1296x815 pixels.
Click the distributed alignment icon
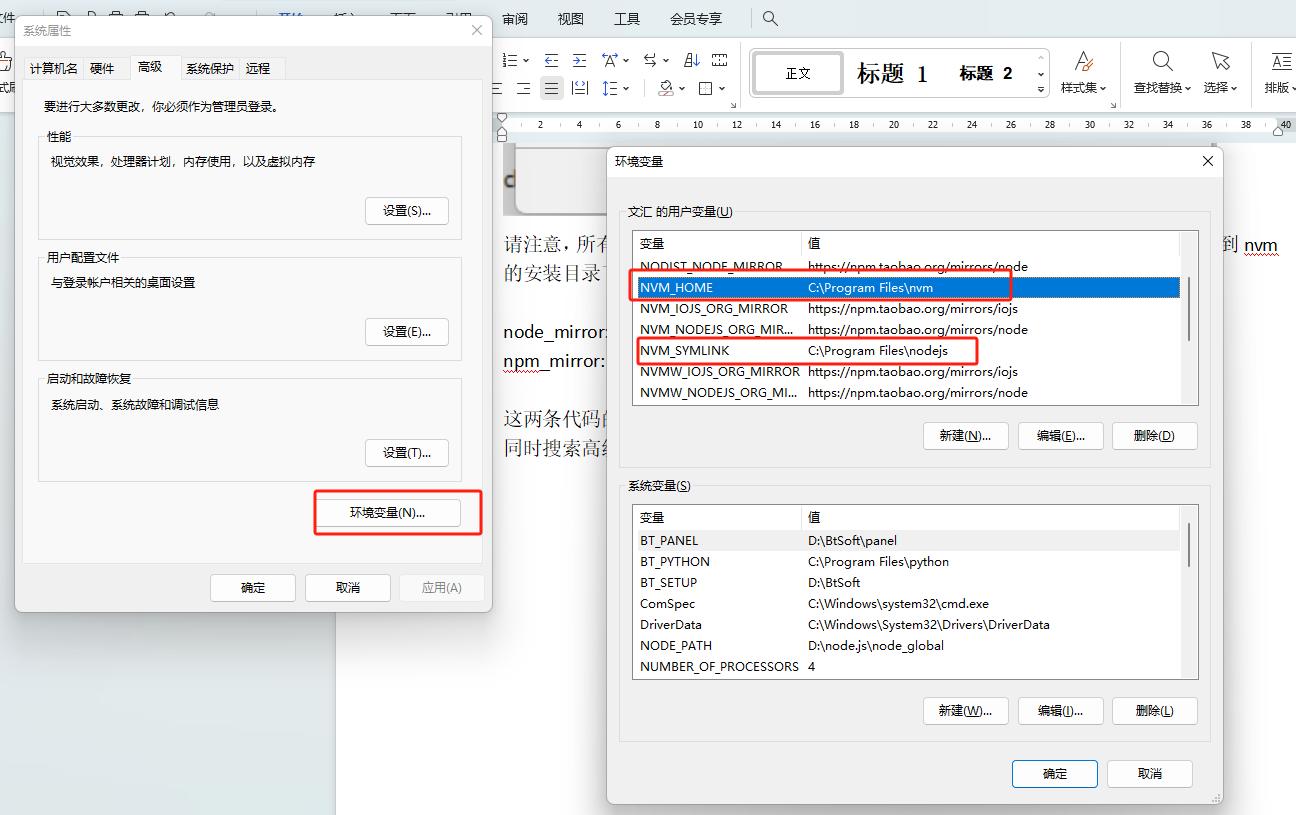580,88
